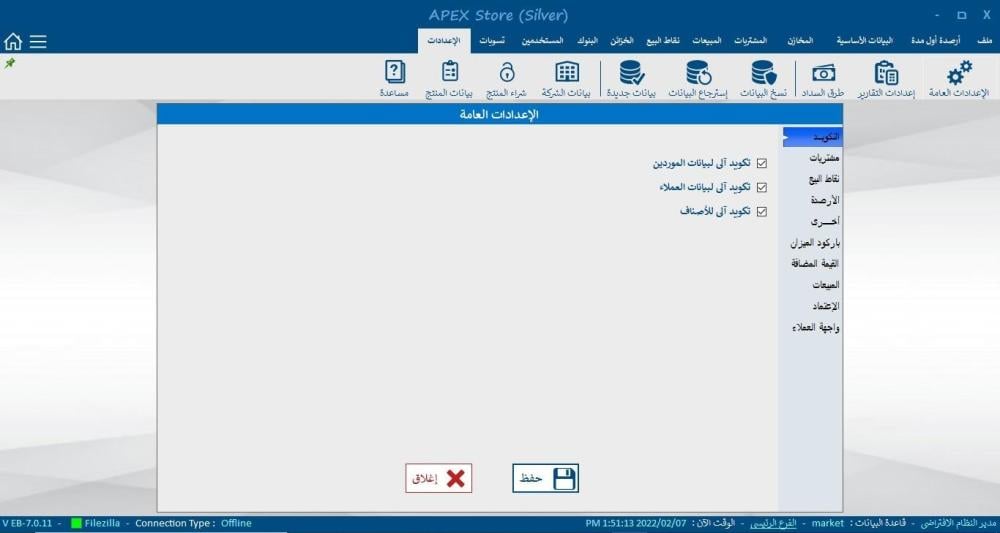This screenshot has height=533, width=1000.
Task: Click the home icon in title bar
Action: coord(13,42)
